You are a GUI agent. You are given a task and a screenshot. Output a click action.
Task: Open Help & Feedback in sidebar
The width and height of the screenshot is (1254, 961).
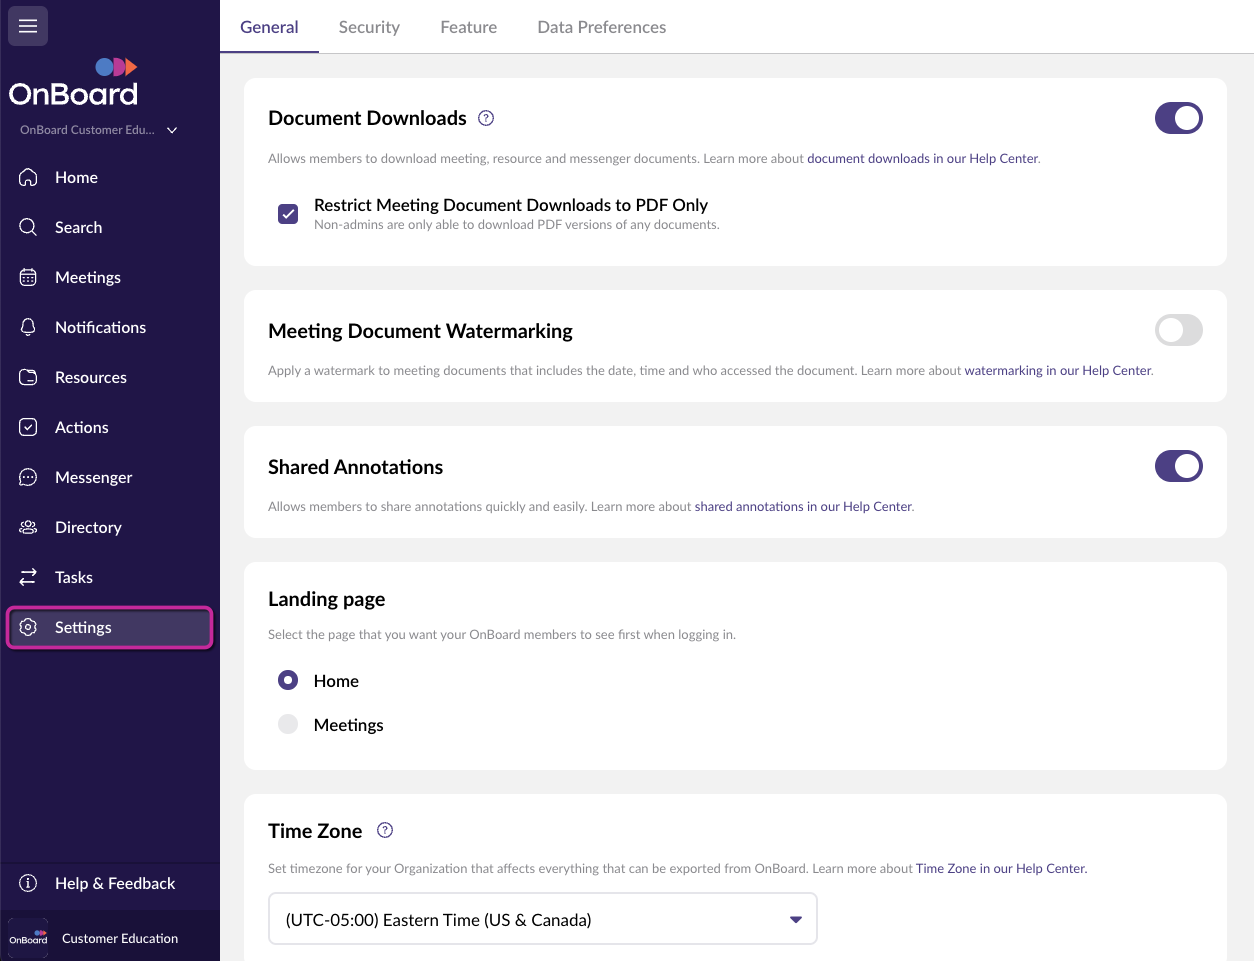point(114,883)
